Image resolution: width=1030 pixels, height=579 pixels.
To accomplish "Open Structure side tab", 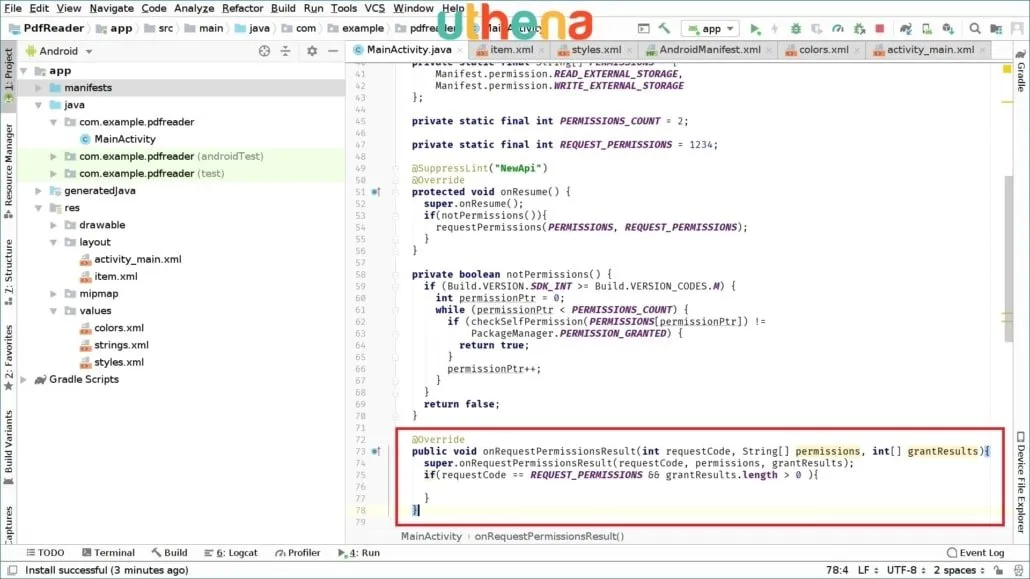I will point(9,272).
